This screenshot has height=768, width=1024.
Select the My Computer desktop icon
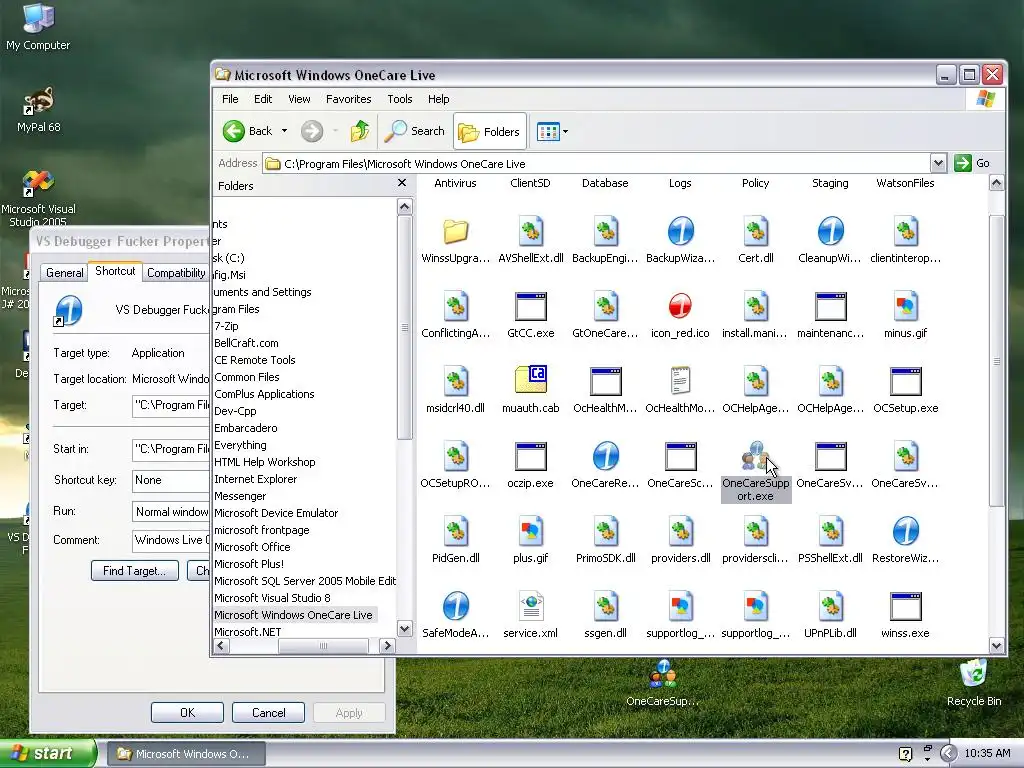(x=38, y=27)
